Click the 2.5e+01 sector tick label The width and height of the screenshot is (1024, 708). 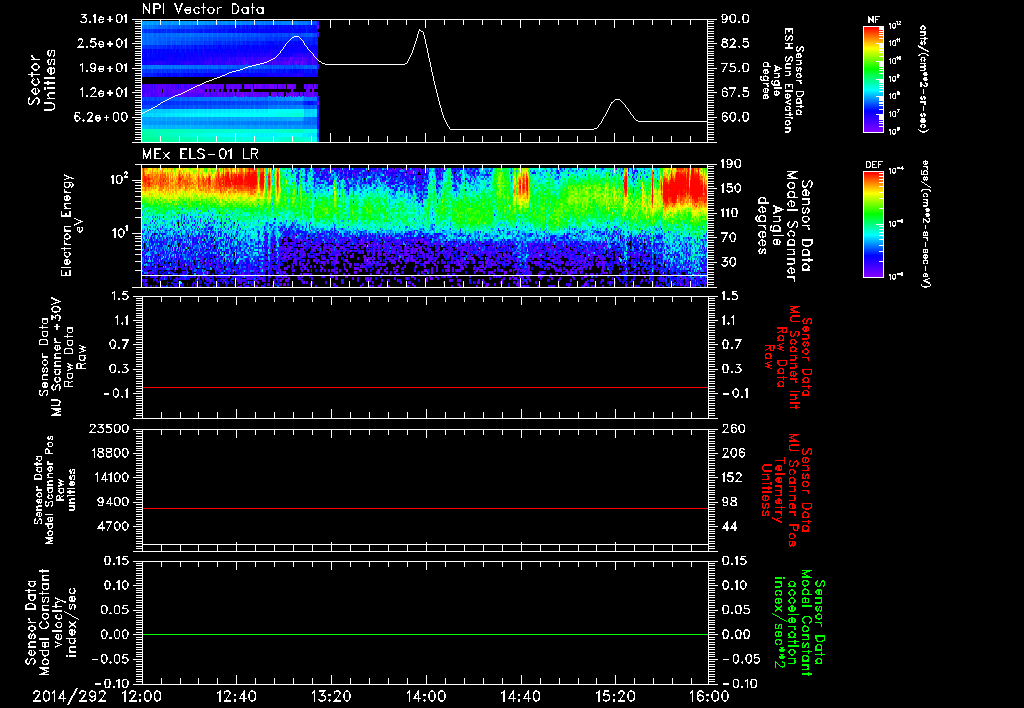(x=105, y=43)
